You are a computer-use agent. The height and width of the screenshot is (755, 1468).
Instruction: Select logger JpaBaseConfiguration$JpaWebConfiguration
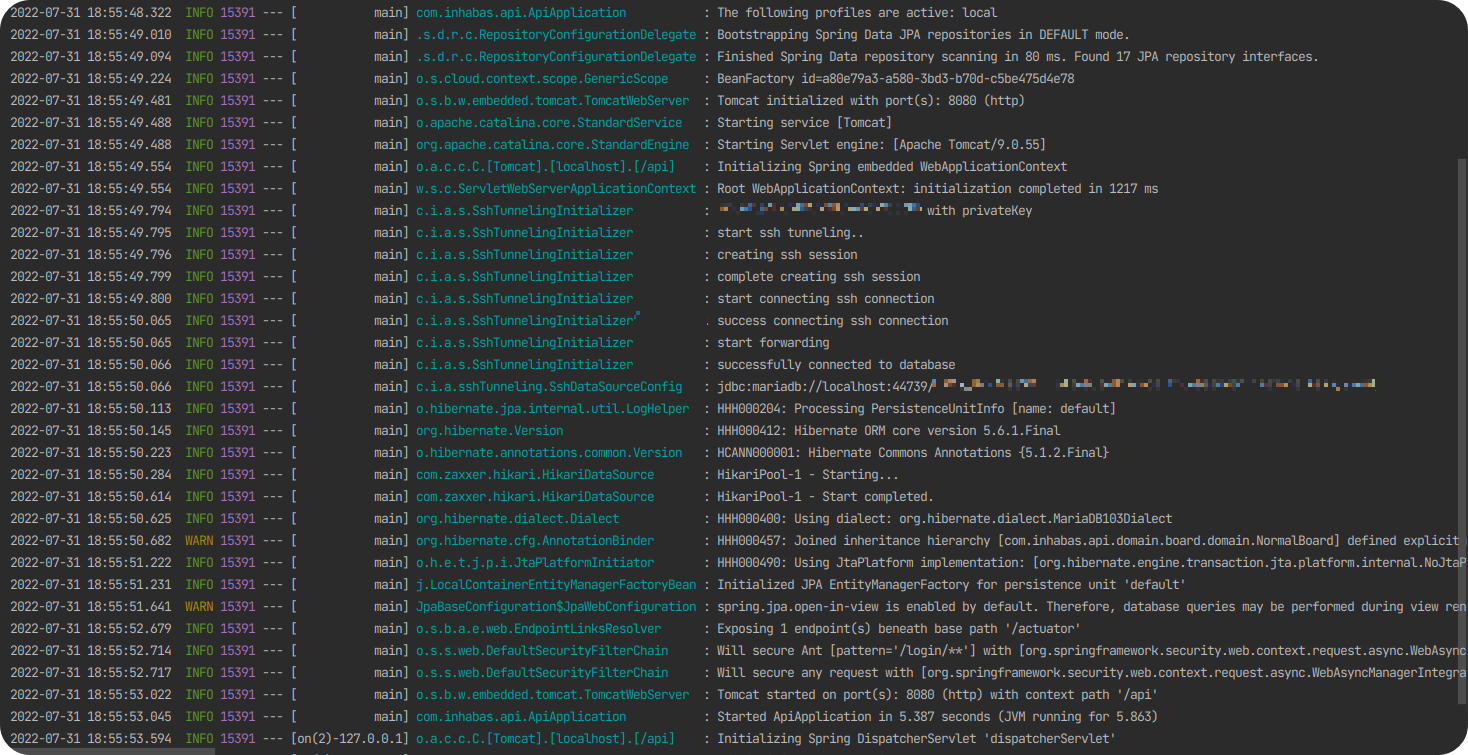(x=556, y=607)
